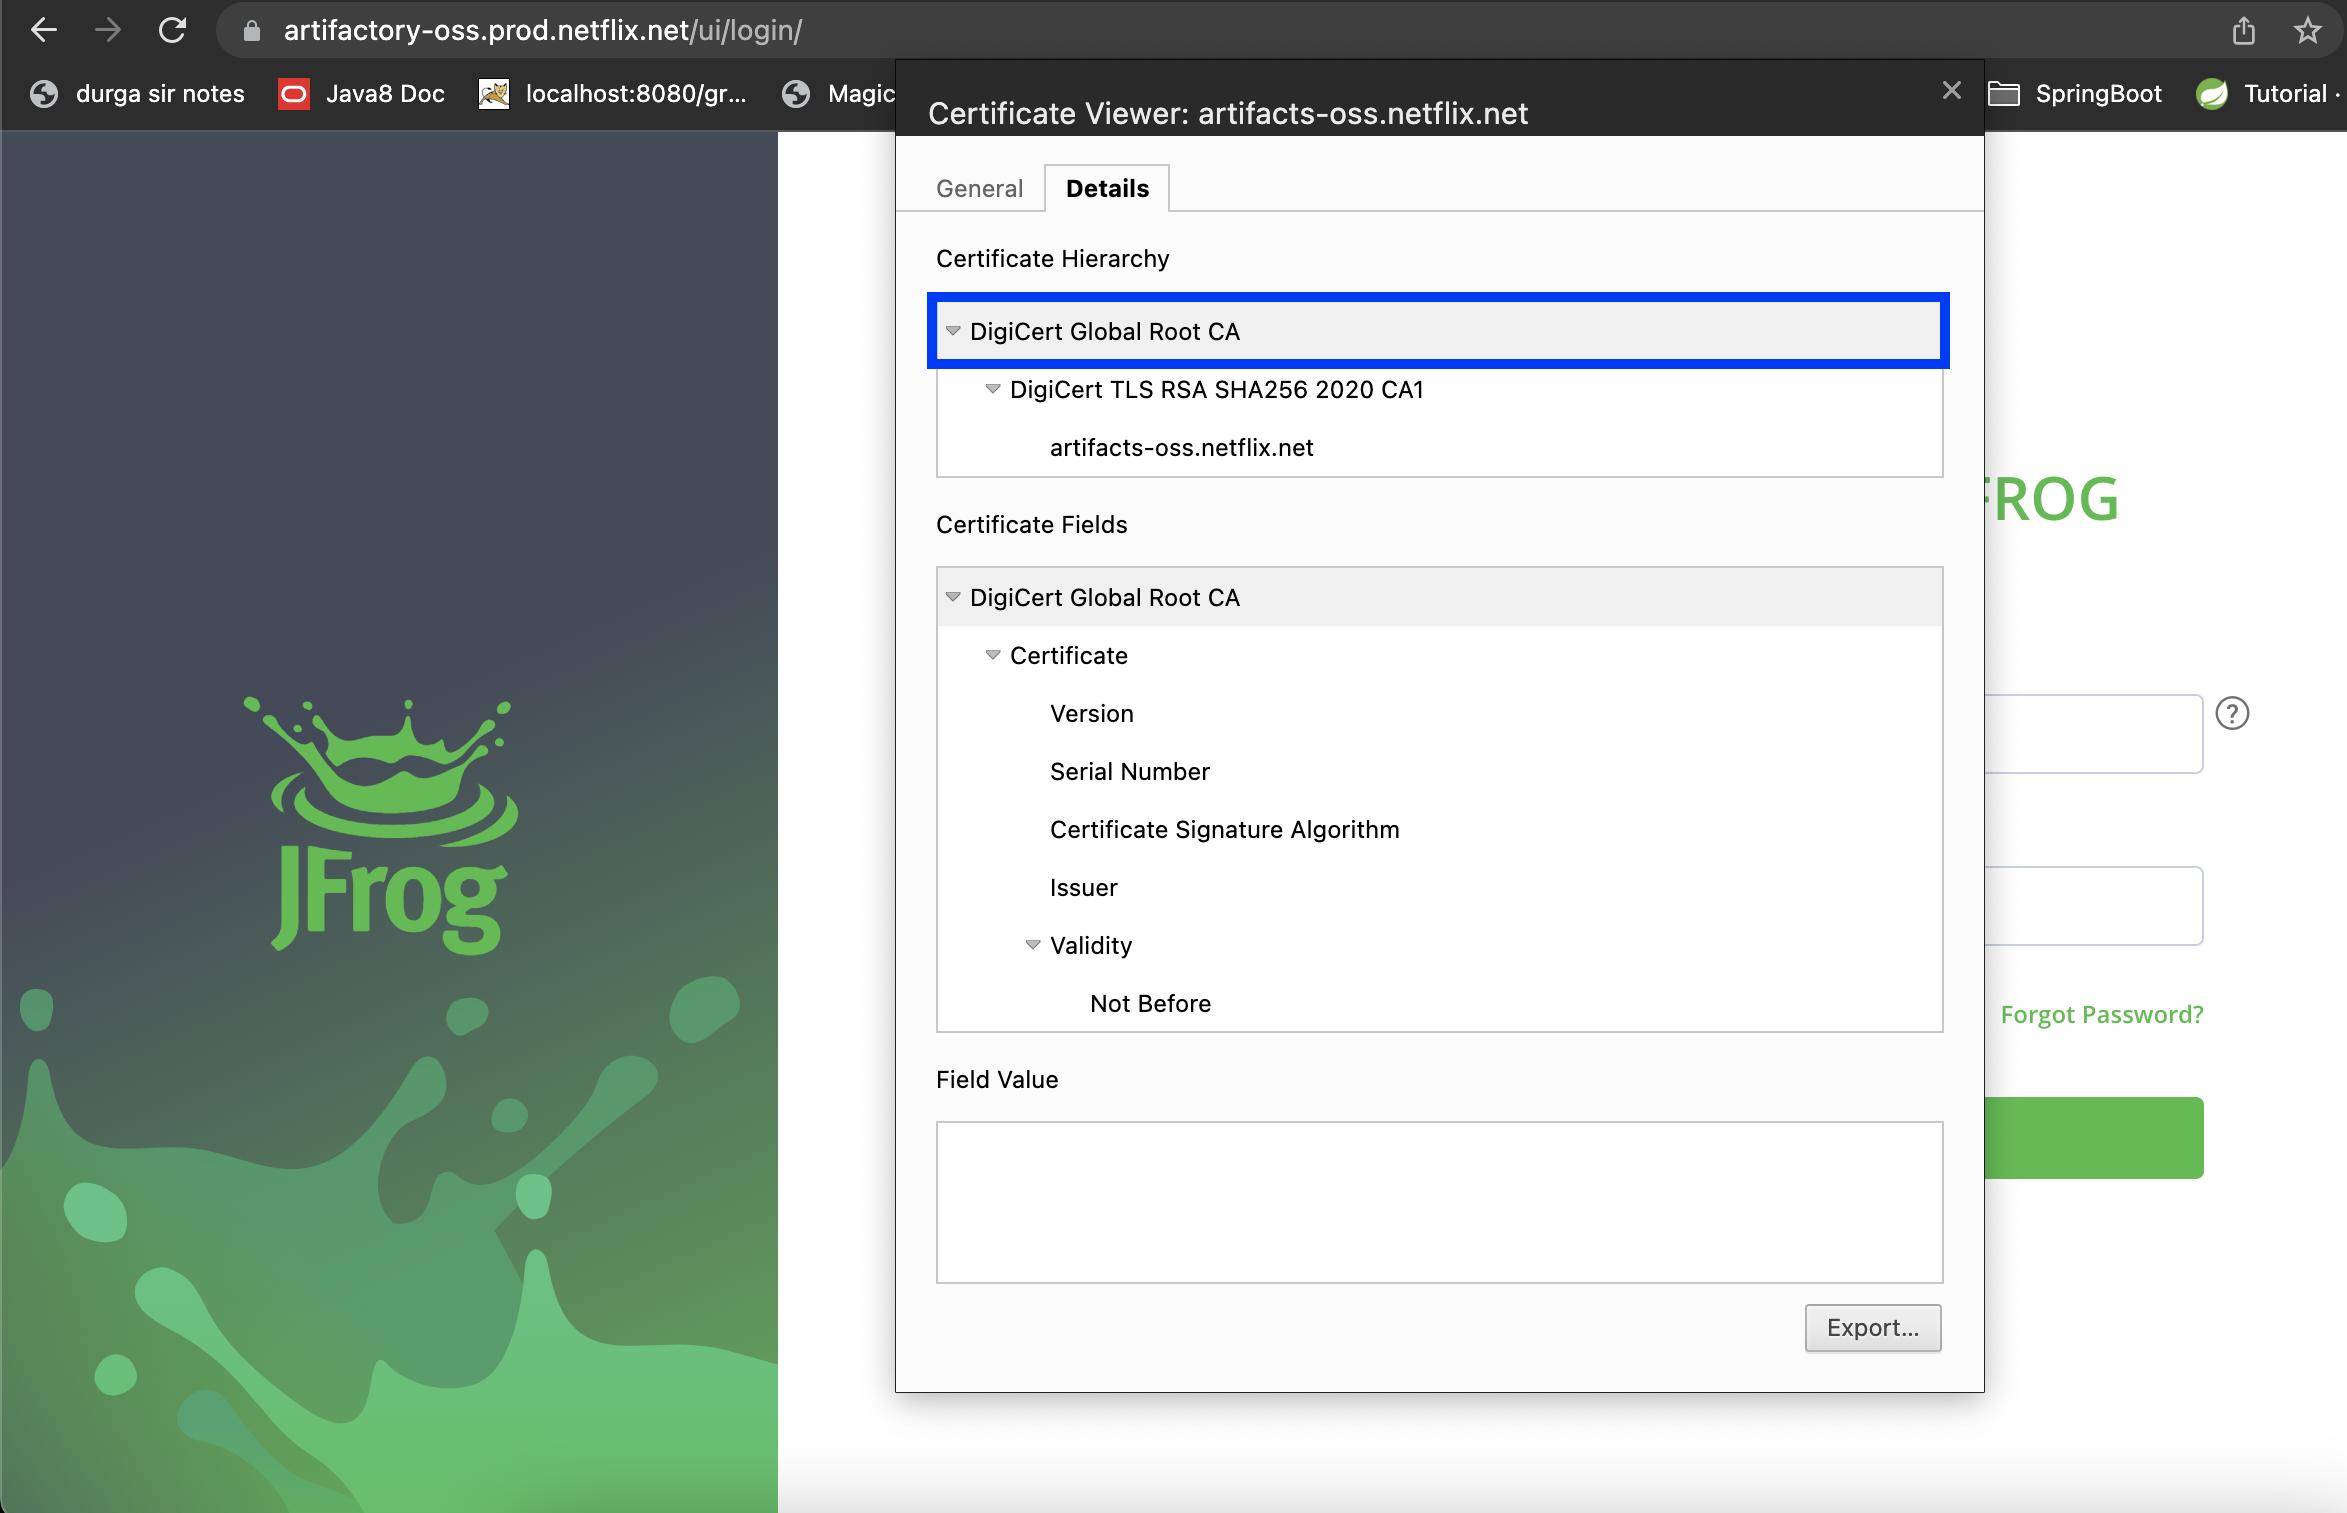
Task: Close the Certificate Viewer dialog
Action: (x=1951, y=91)
